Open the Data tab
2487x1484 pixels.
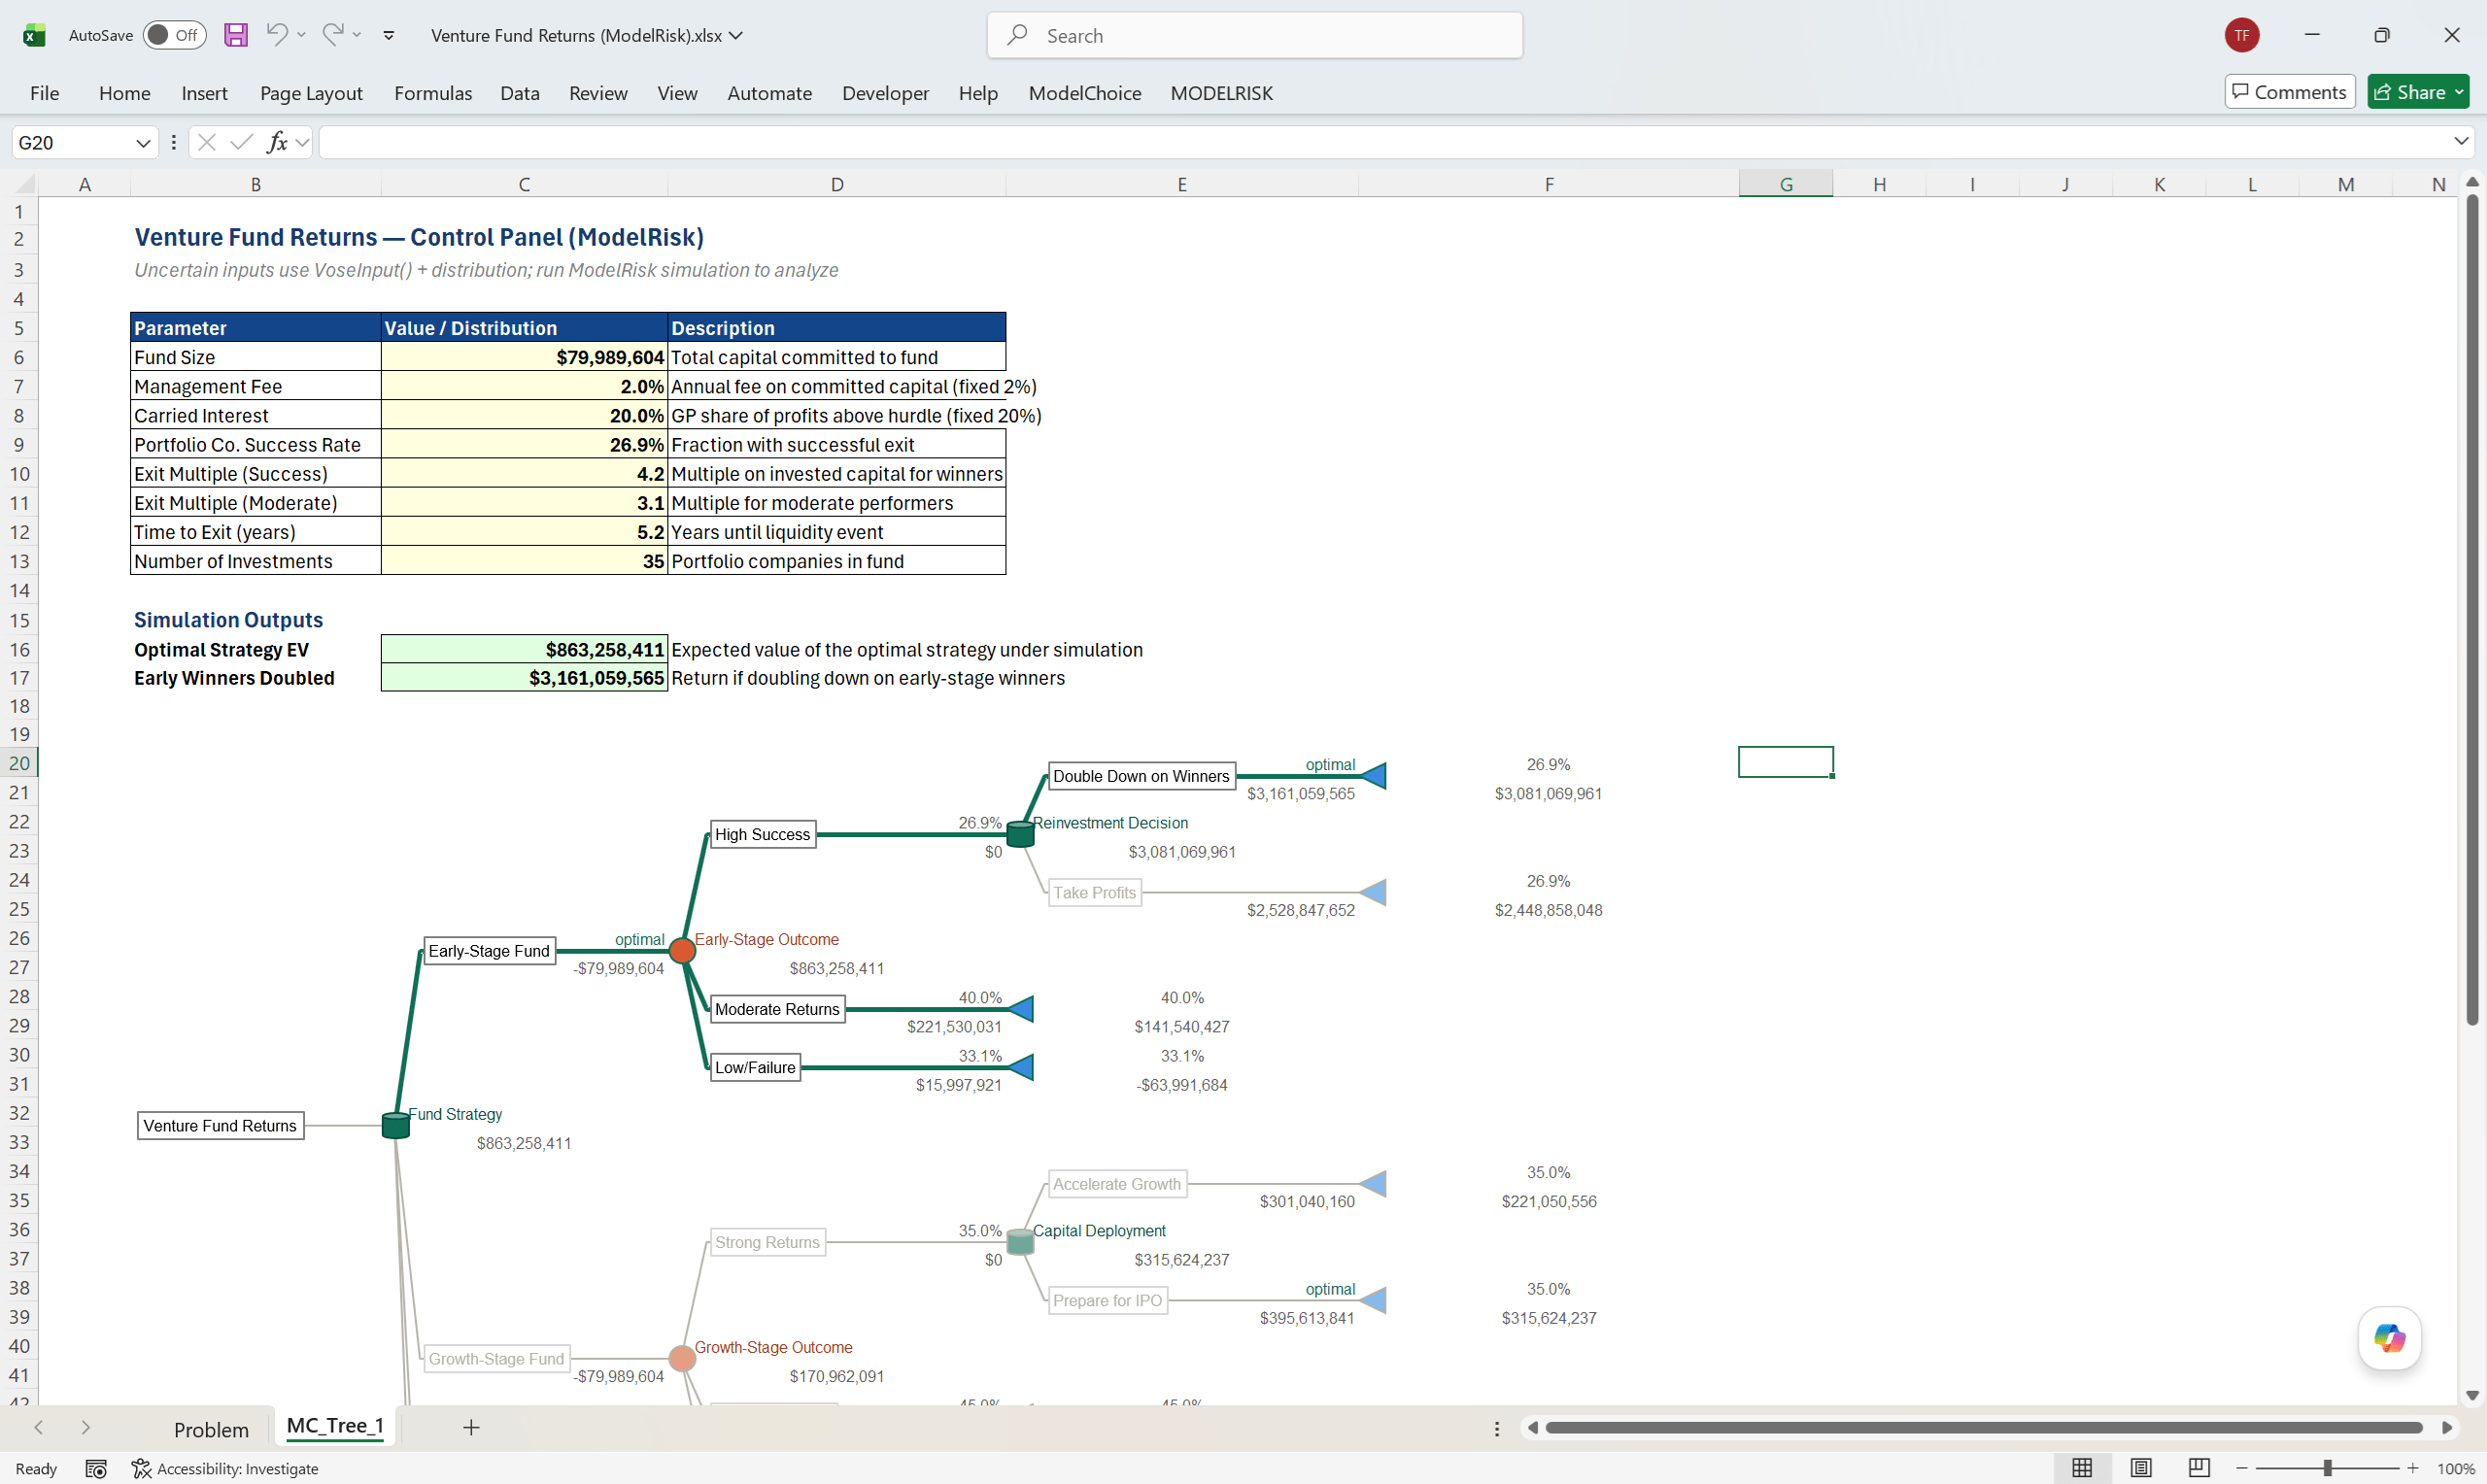[520, 93]
